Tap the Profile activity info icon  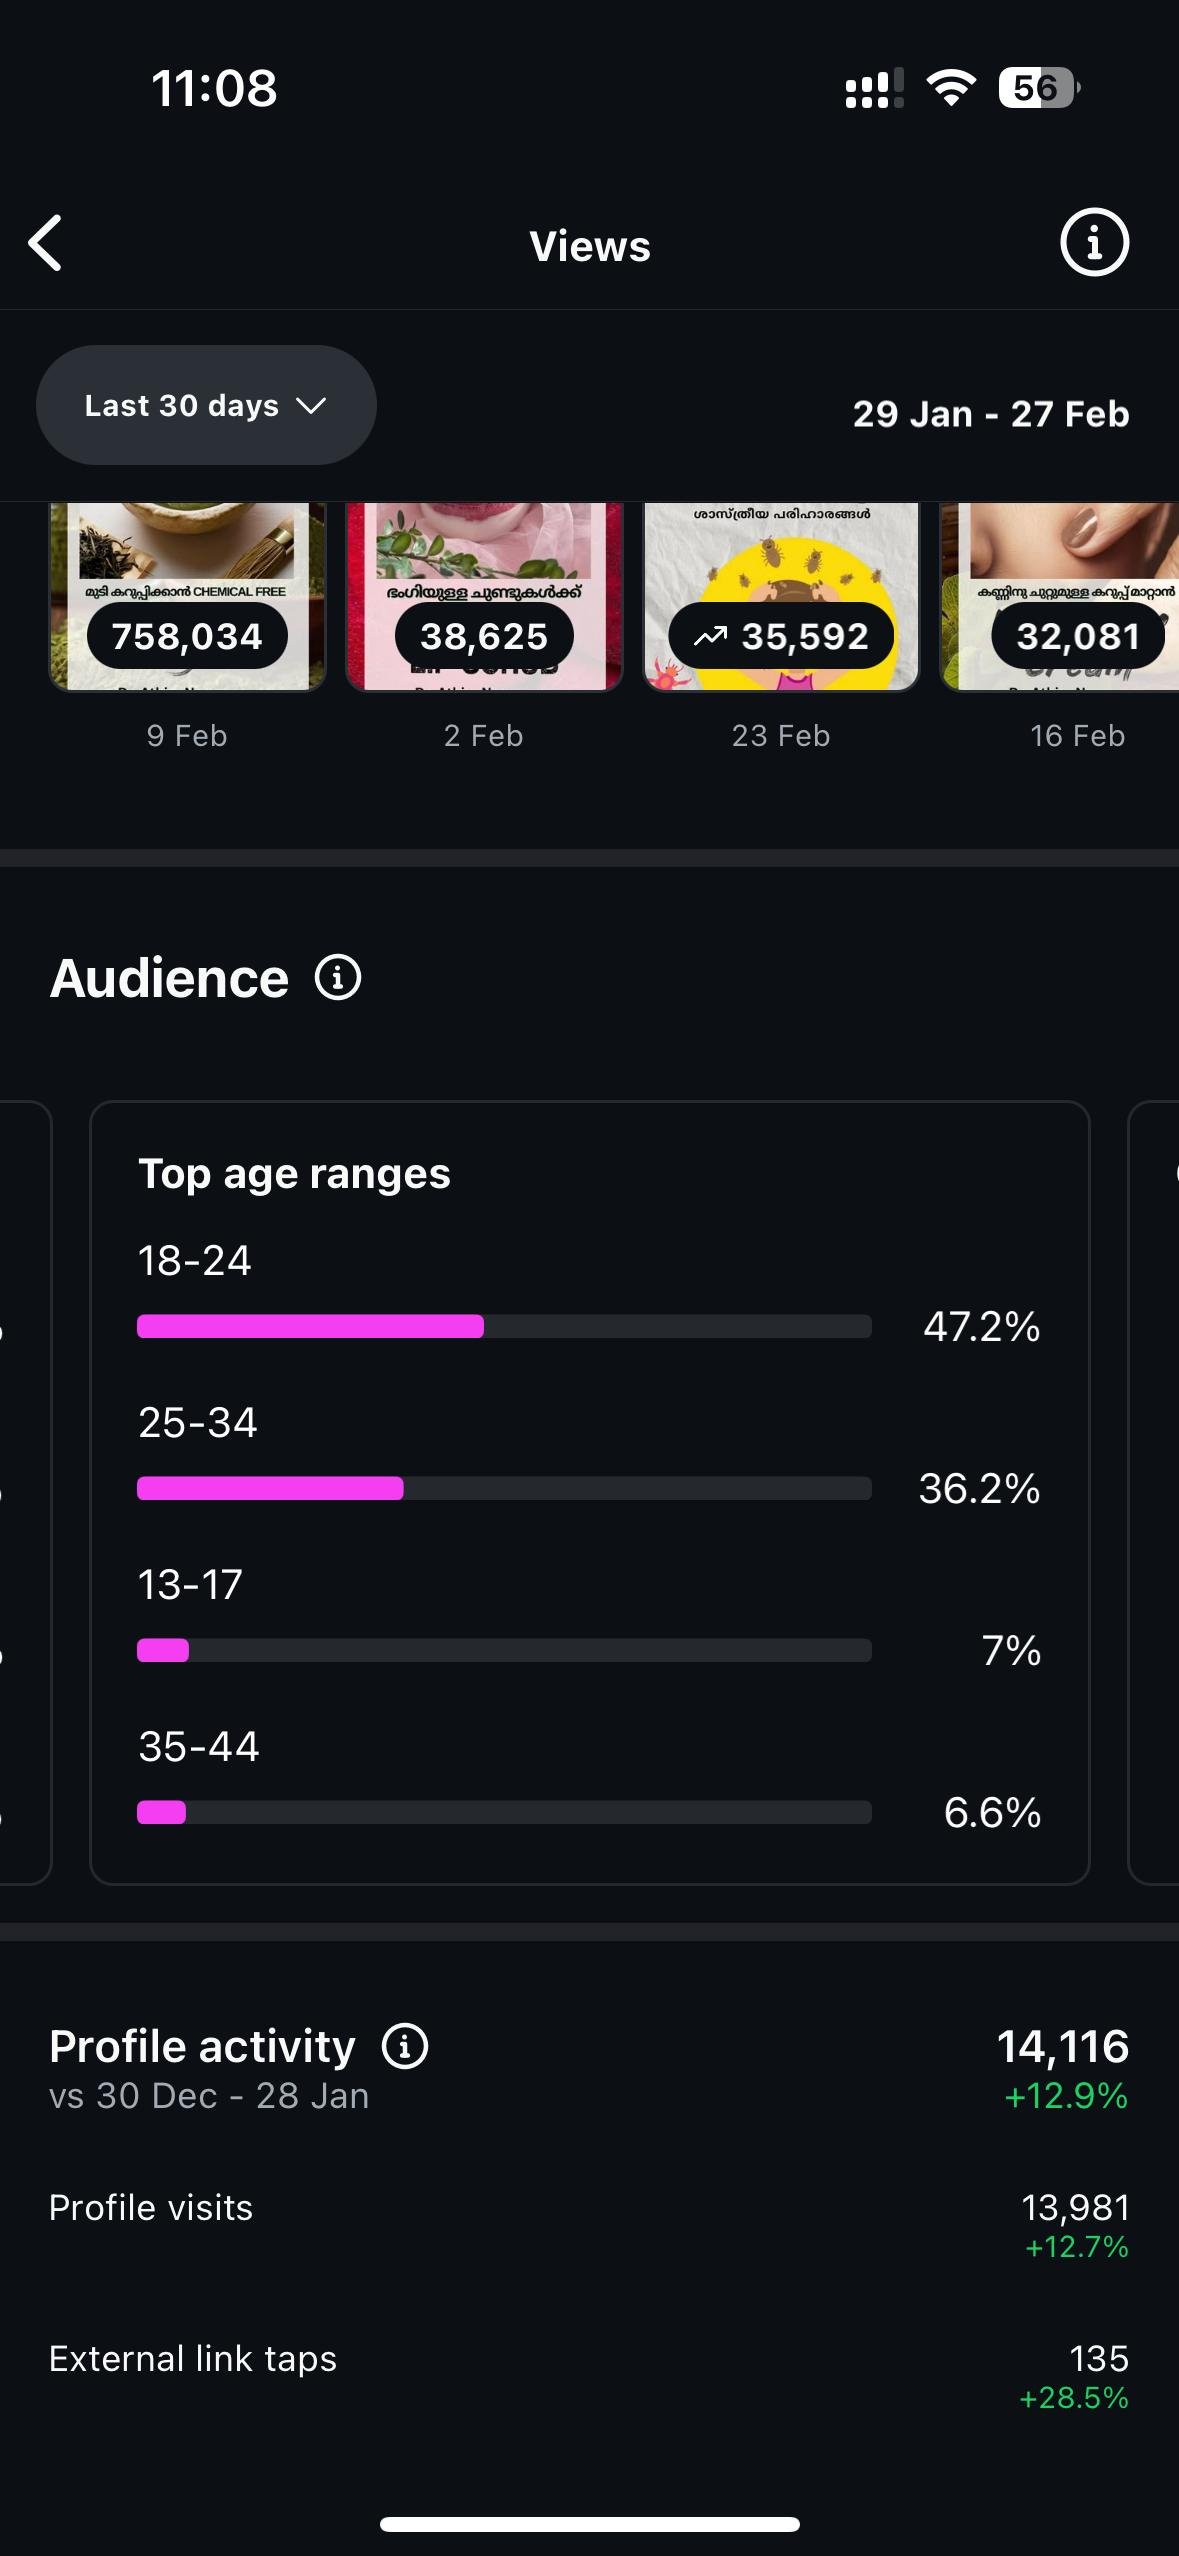point(405,2046)
